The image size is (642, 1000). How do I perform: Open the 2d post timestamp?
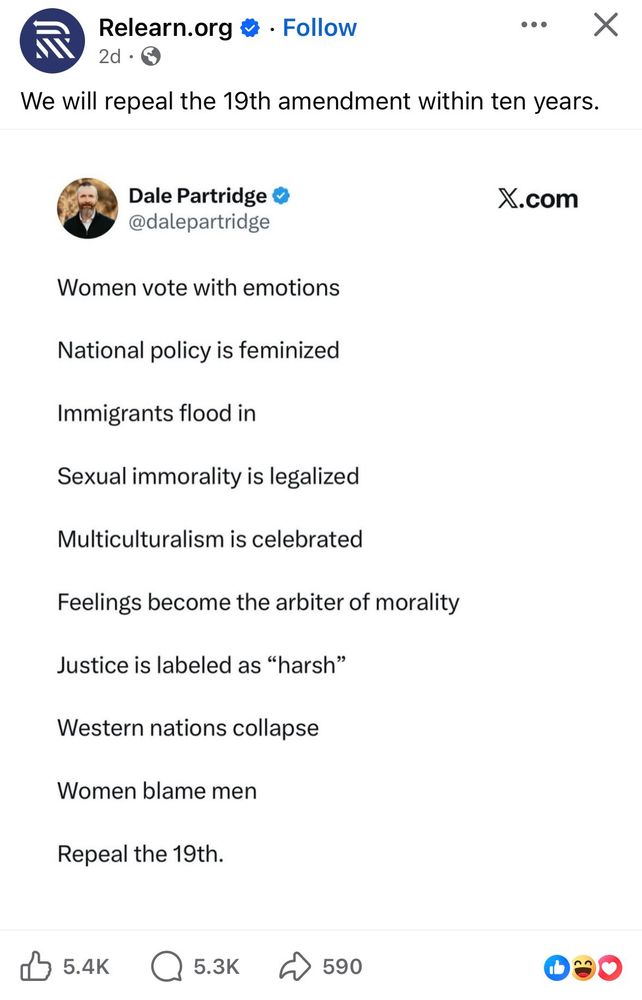(110, 57)
